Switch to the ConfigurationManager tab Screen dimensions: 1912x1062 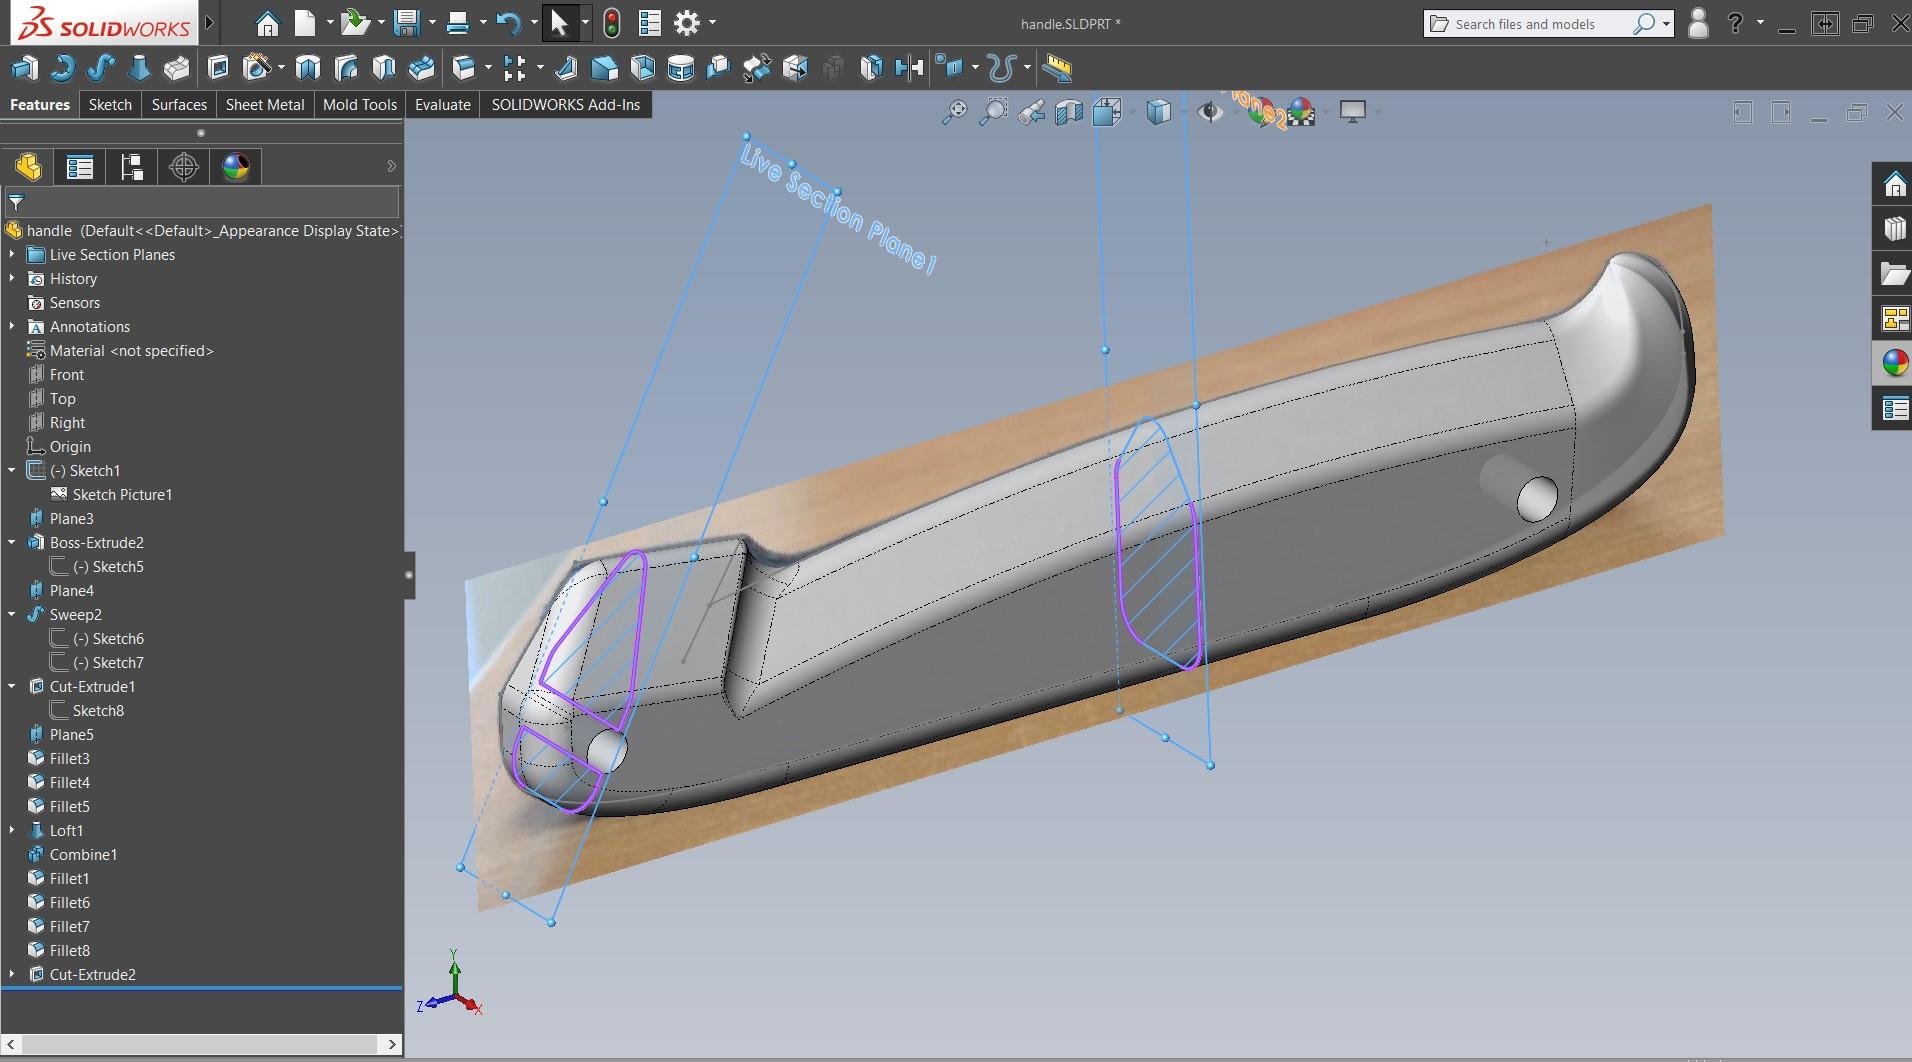[132, 167]
